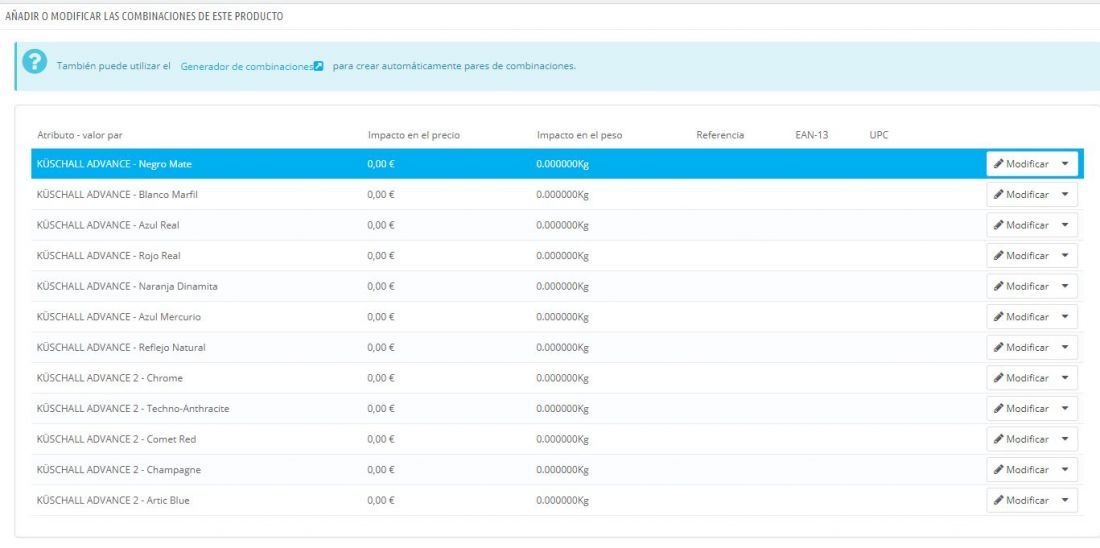Open the Generador de combinaciones link
Viewport: 1100px width, 548px height.
(x=246, y=66)
